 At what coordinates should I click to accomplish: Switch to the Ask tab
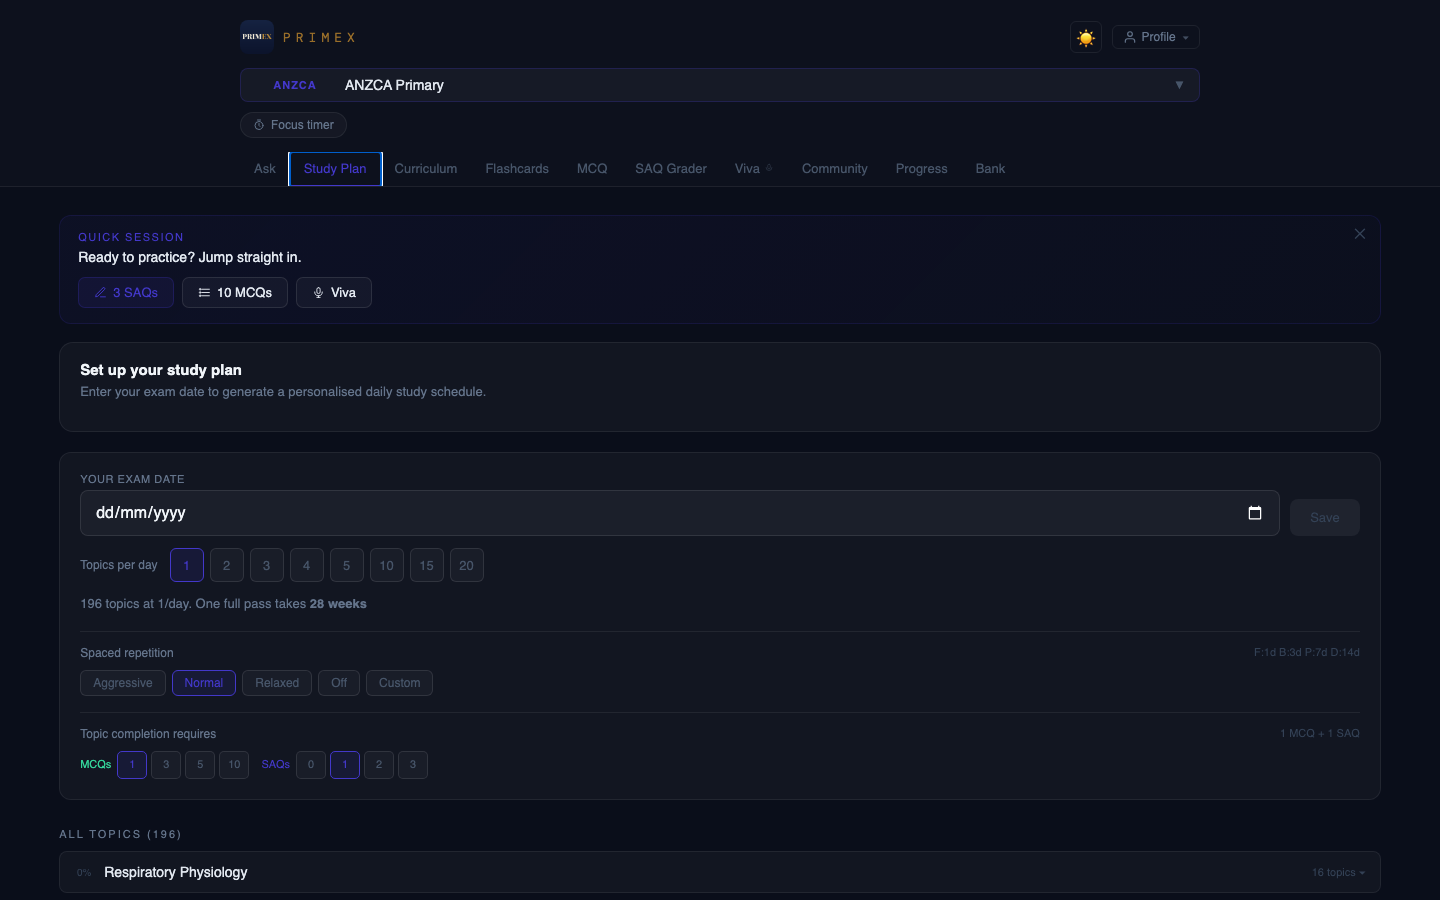(265, 169)
